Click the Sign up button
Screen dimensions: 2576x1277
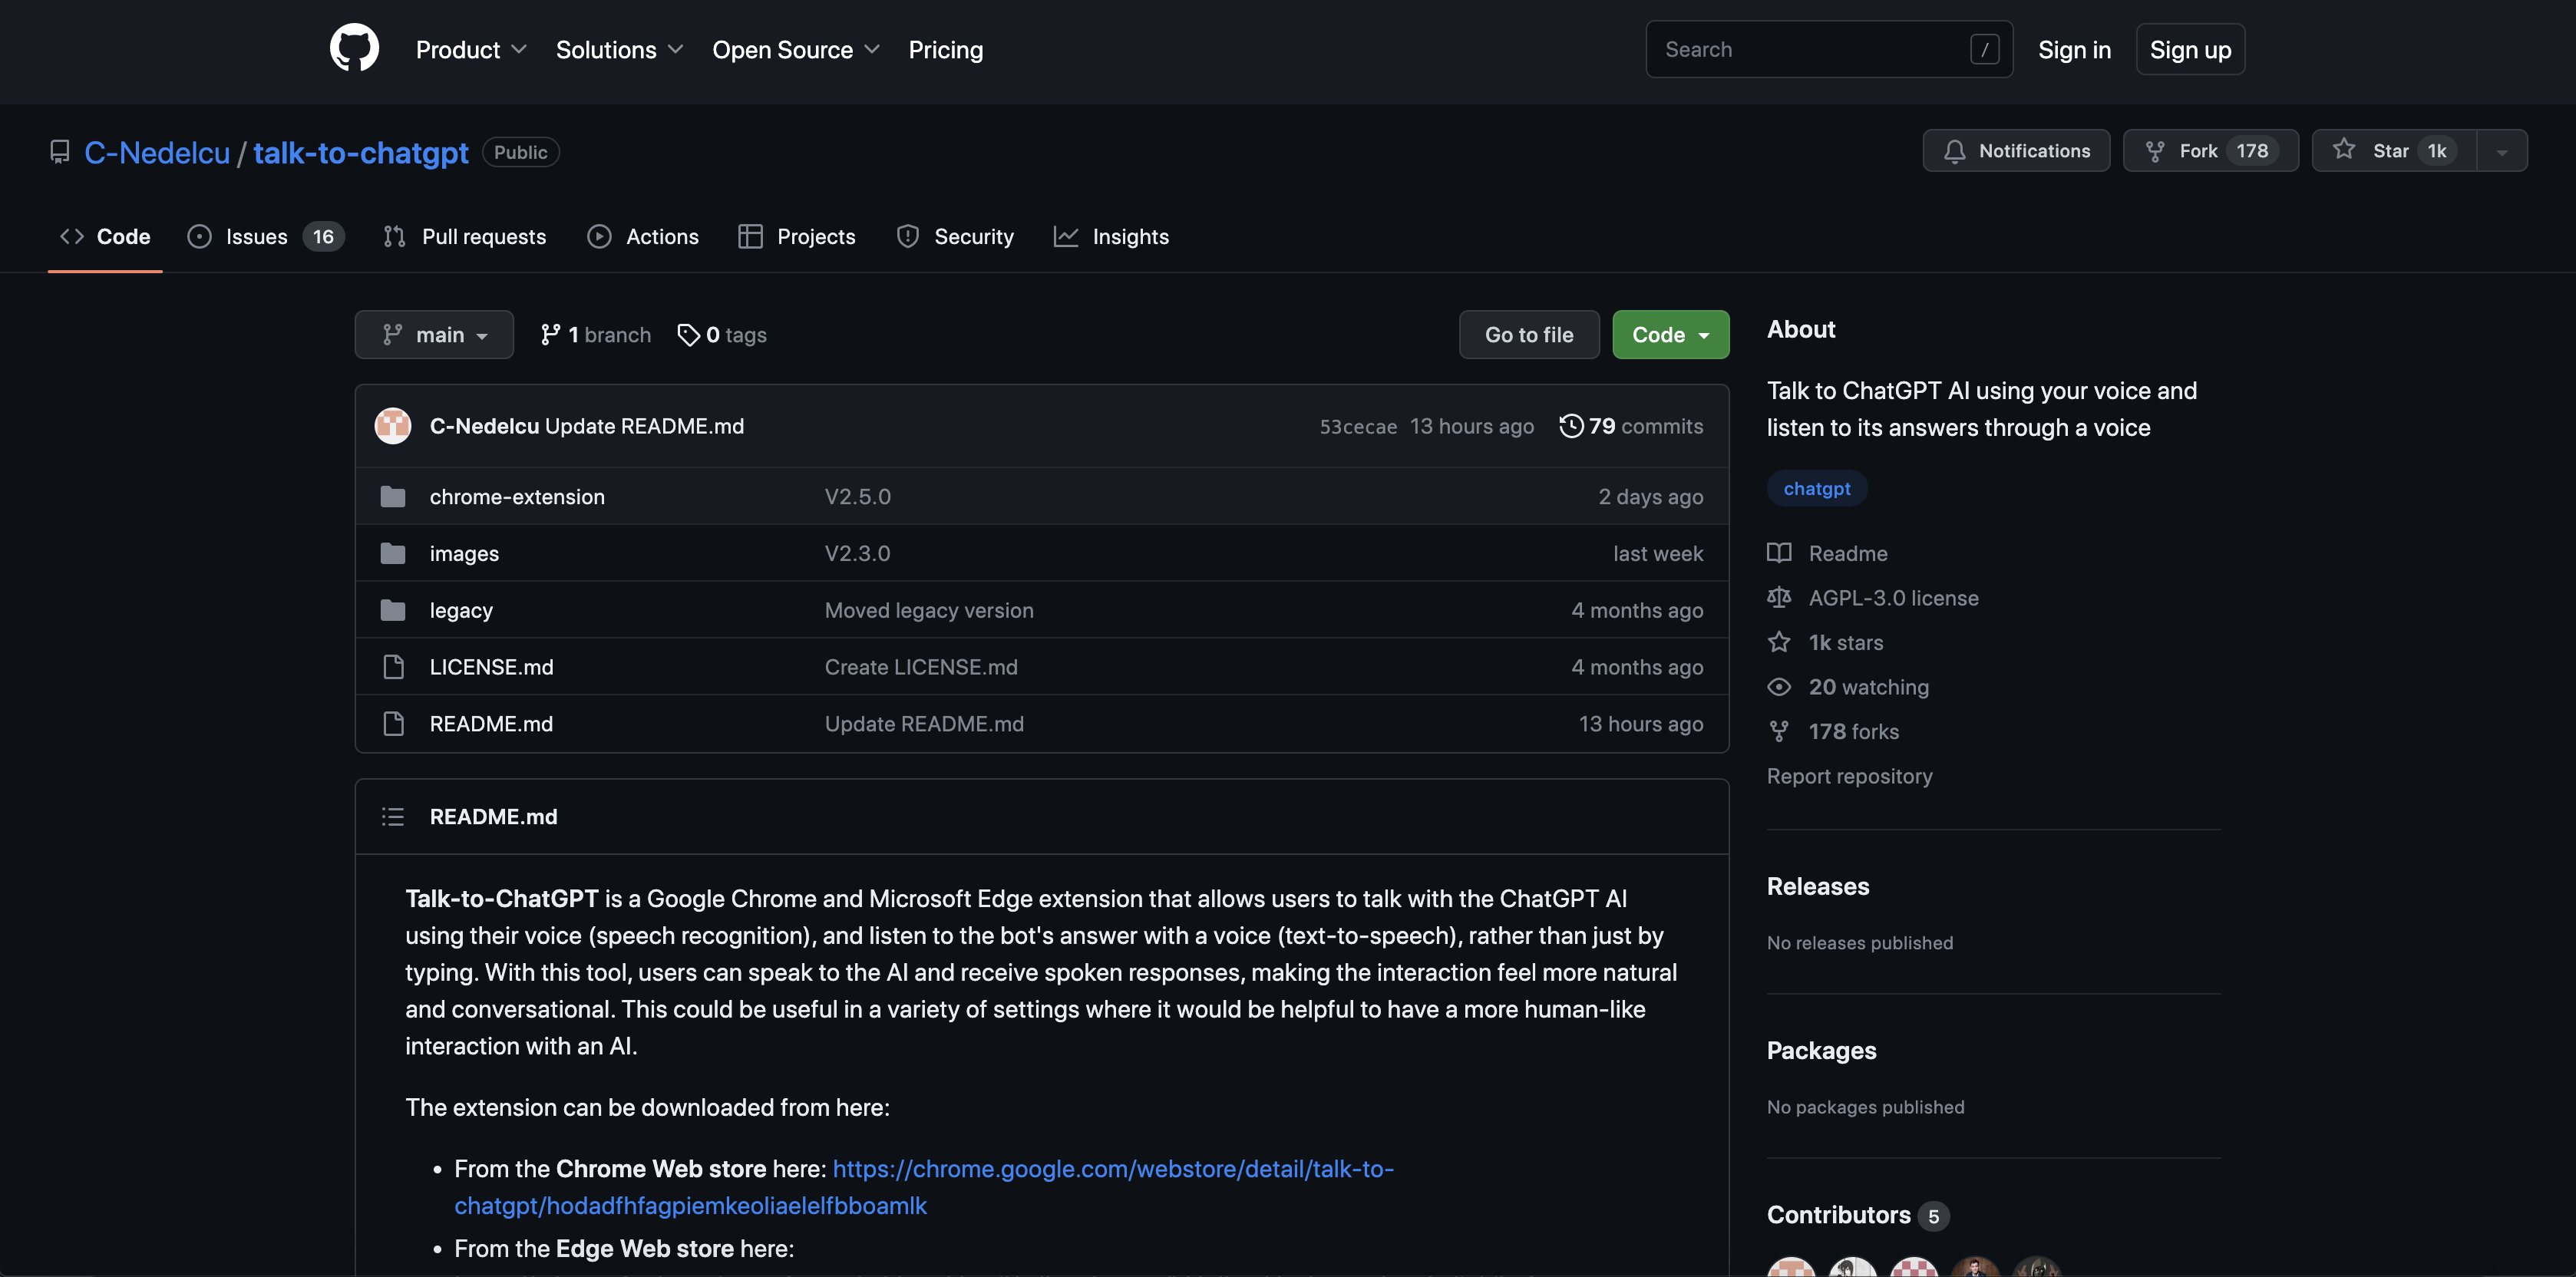point(2190,49)
